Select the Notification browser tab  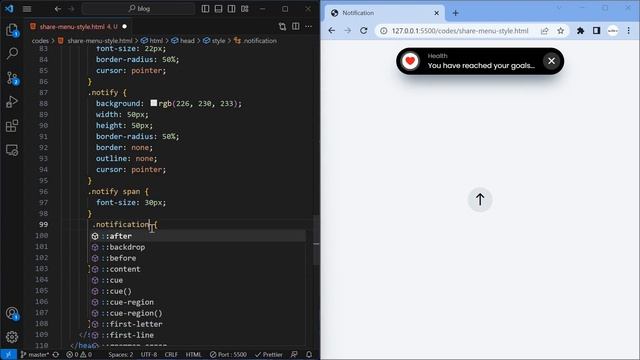click(385, 13)
